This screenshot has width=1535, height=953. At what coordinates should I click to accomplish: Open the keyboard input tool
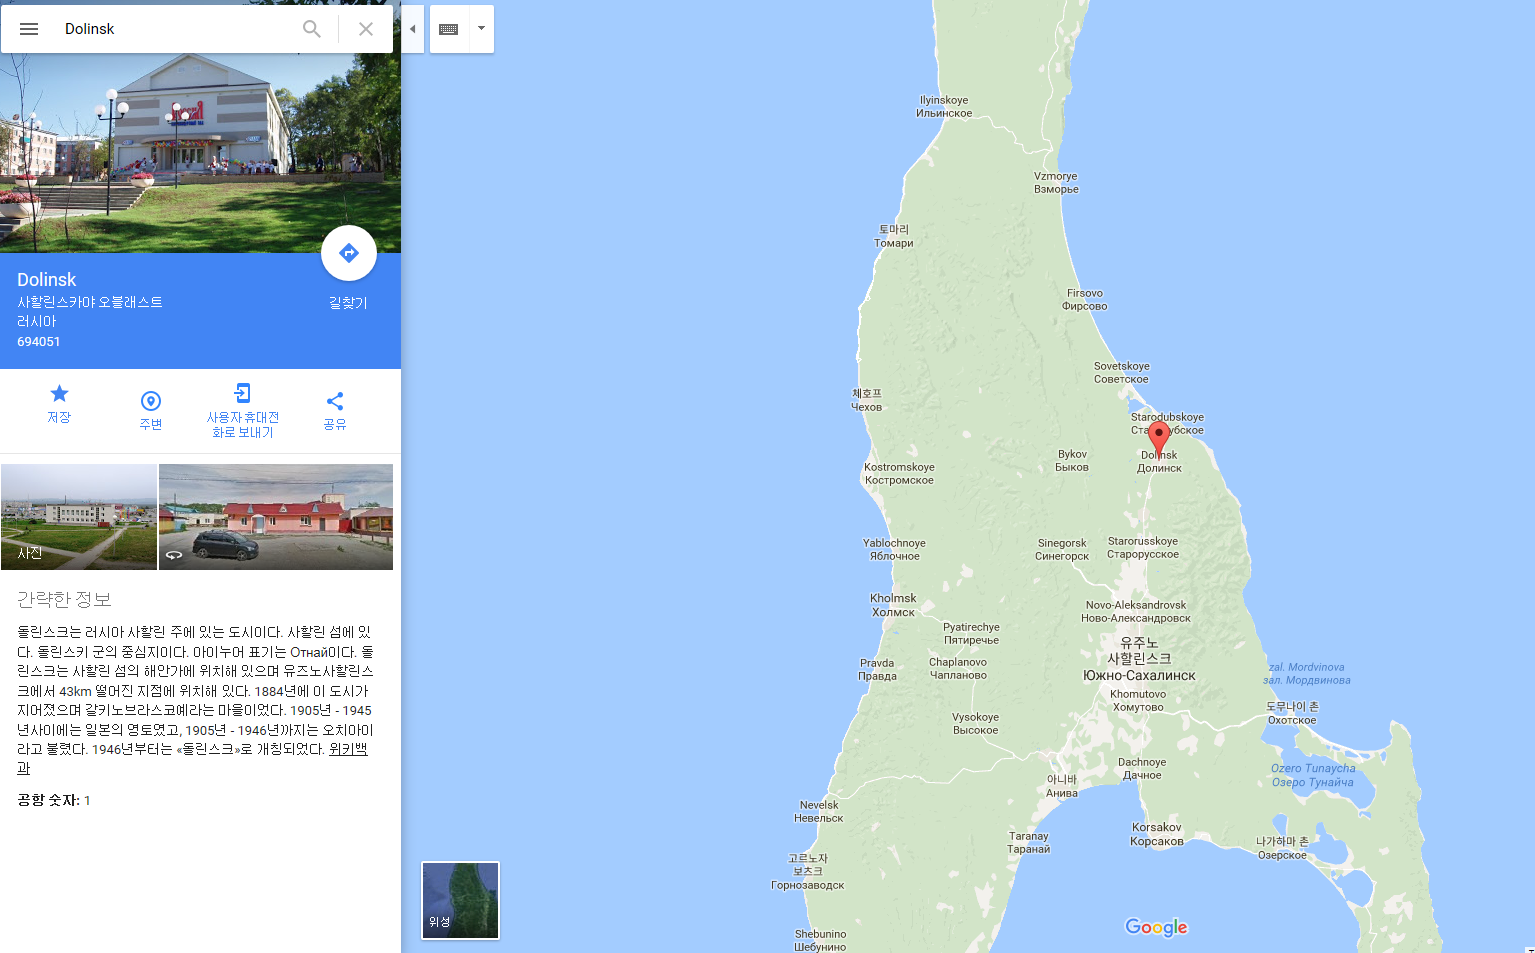coord(449,29)
